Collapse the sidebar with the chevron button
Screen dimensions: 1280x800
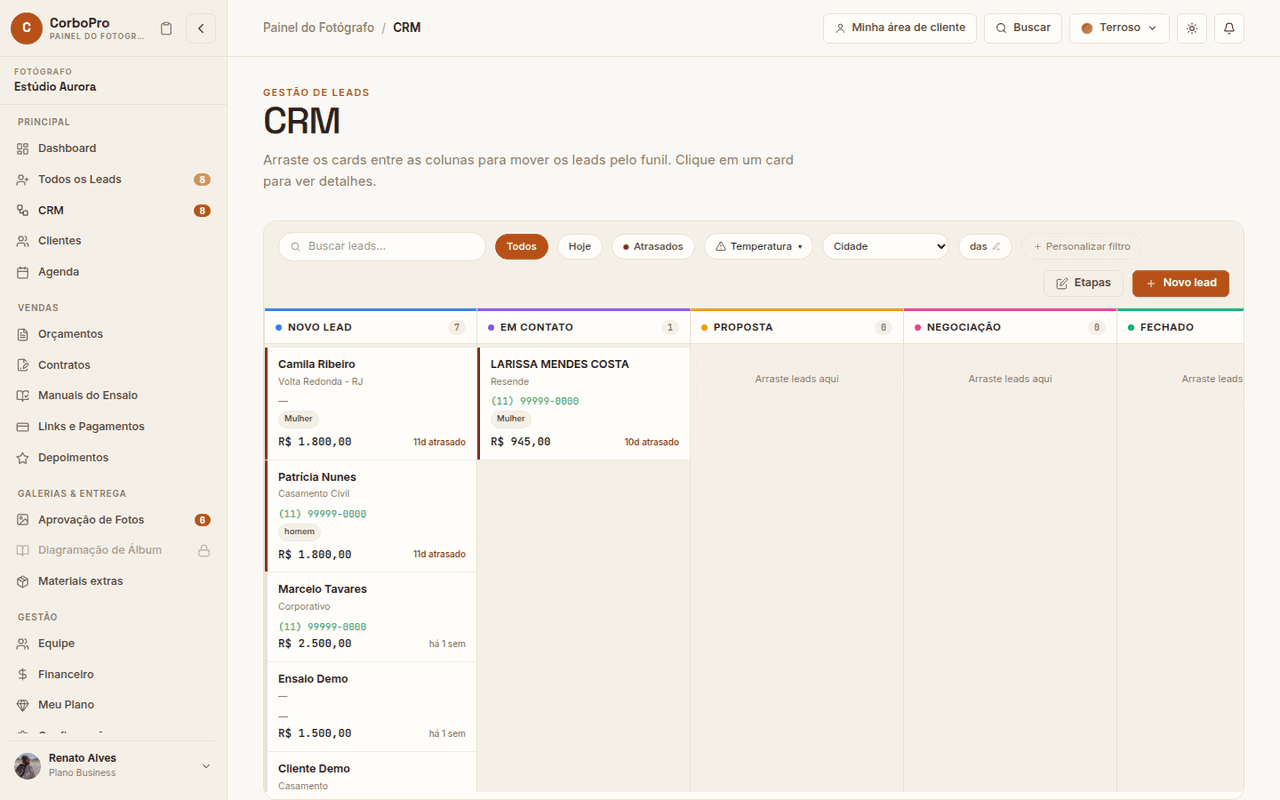201,28
